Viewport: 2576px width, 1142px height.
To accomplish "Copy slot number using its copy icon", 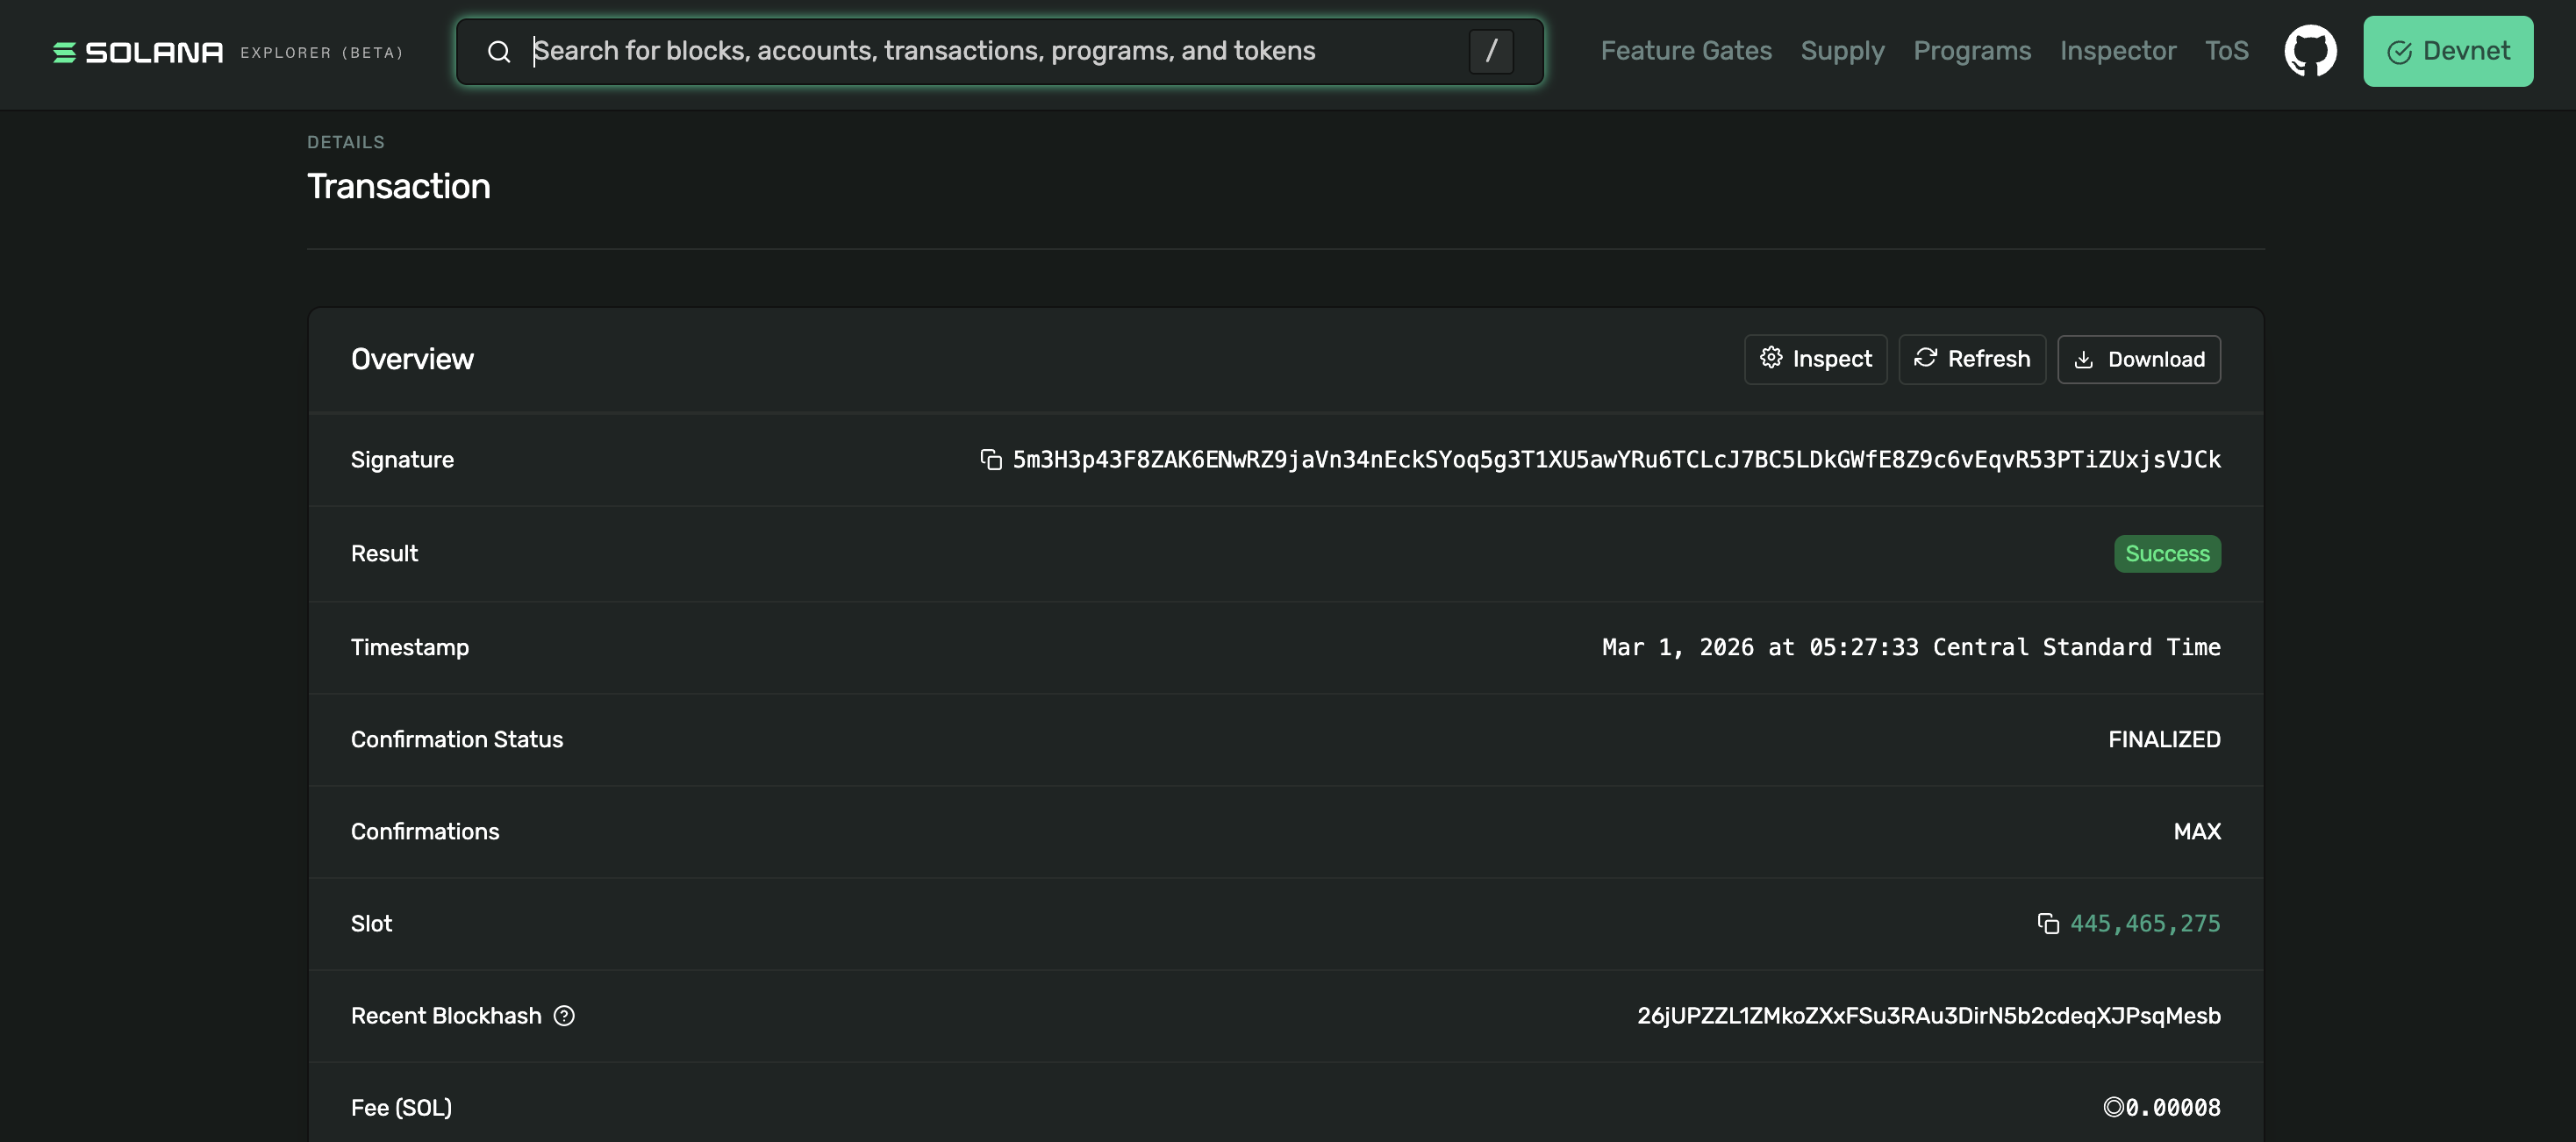I will tap(2047, 924).
